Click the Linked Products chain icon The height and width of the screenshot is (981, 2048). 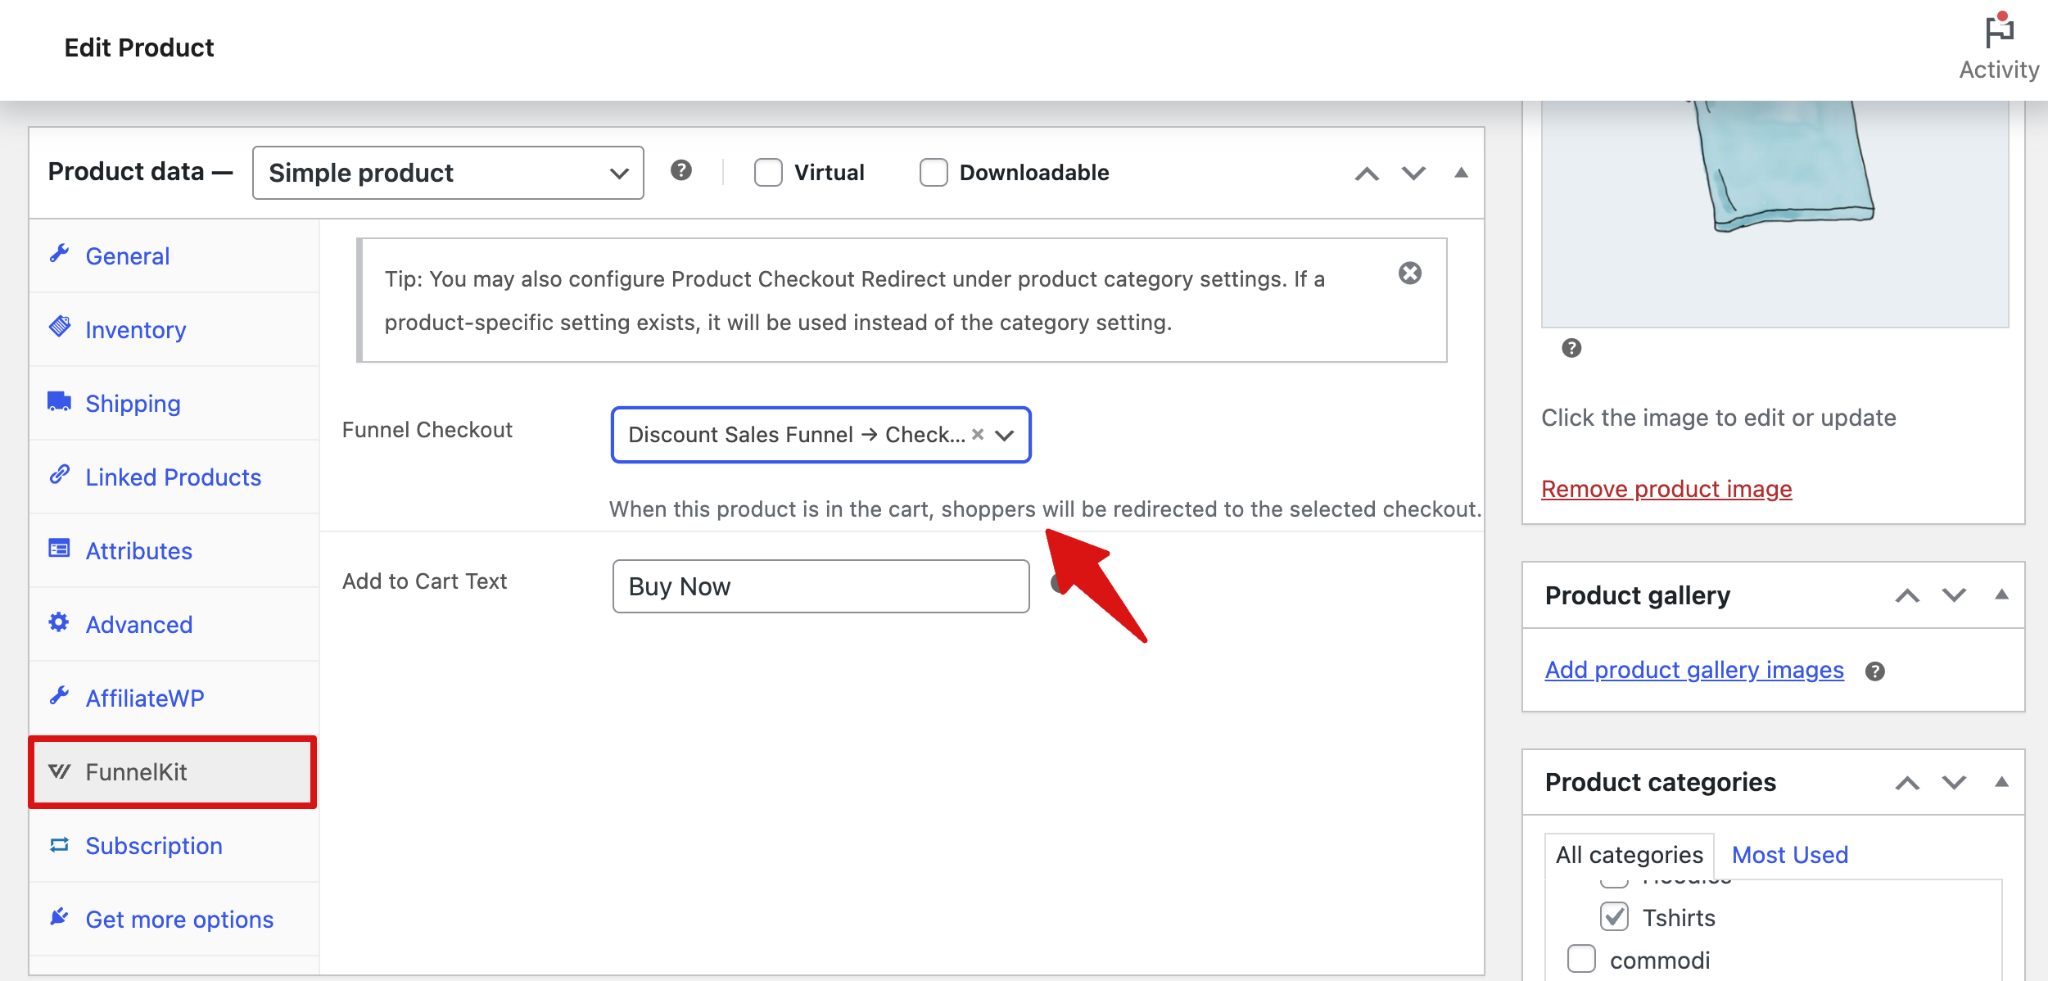pyautogui.click(x=59, y=476)
